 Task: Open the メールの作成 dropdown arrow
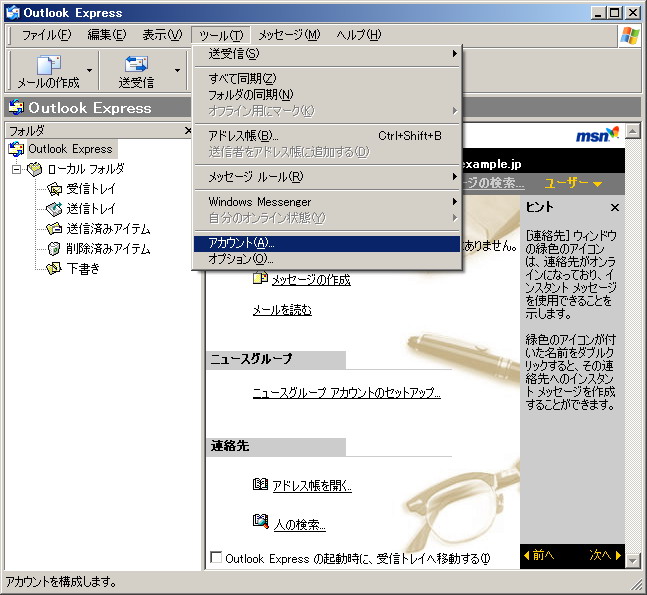[90, 71]
